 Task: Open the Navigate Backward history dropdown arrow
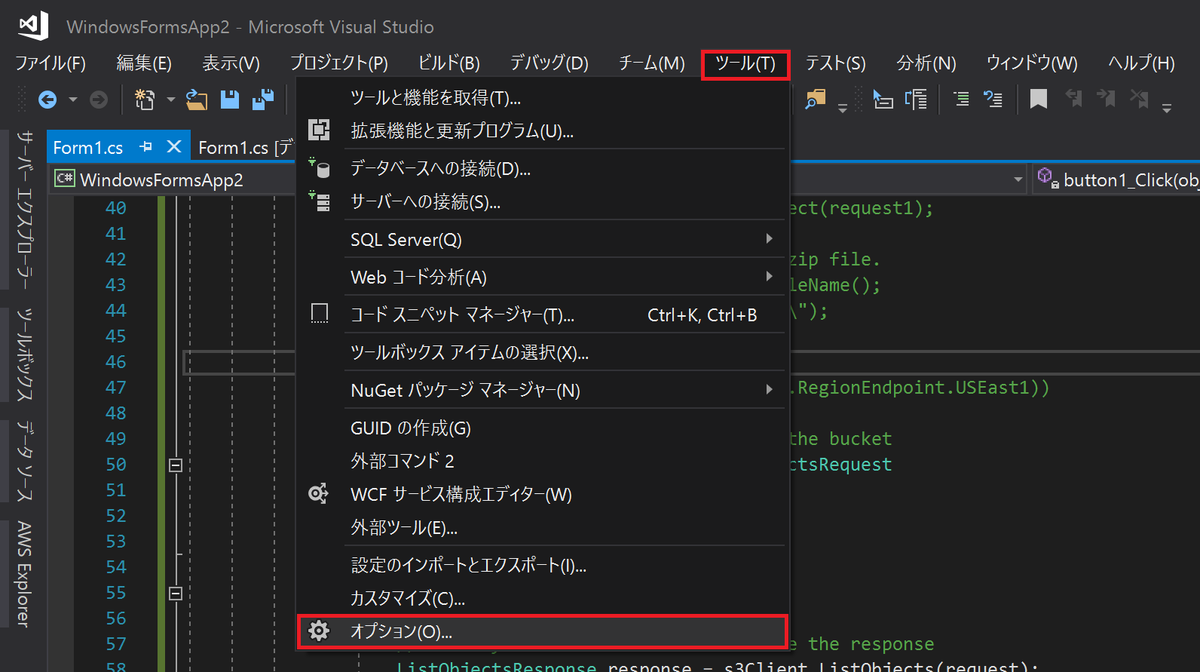coord(73,100)
